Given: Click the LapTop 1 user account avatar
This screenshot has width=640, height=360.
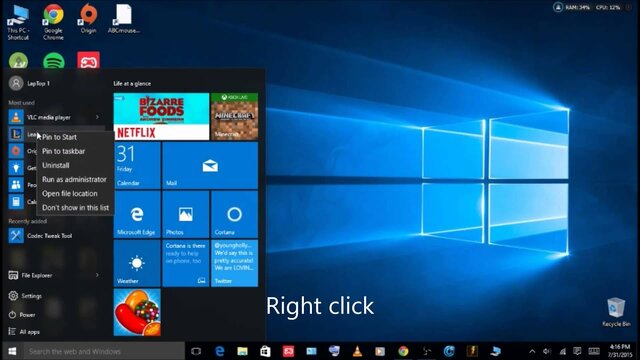Looking at the screenshot, I should pyautogui.click(x=16, y=83).
